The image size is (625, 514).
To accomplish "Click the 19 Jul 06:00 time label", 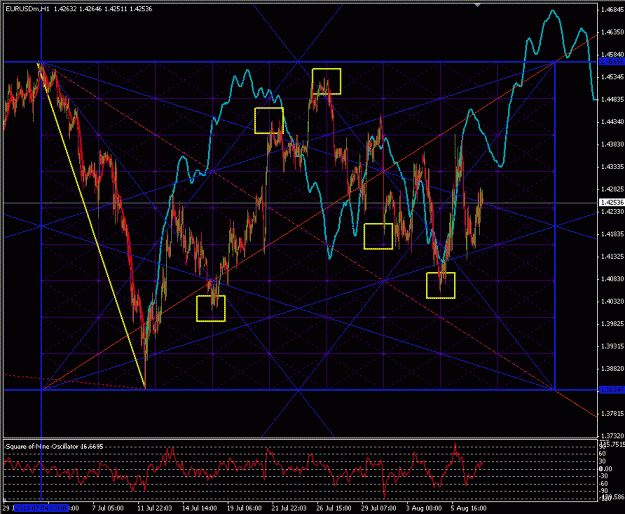I will [x=244, y=508].
